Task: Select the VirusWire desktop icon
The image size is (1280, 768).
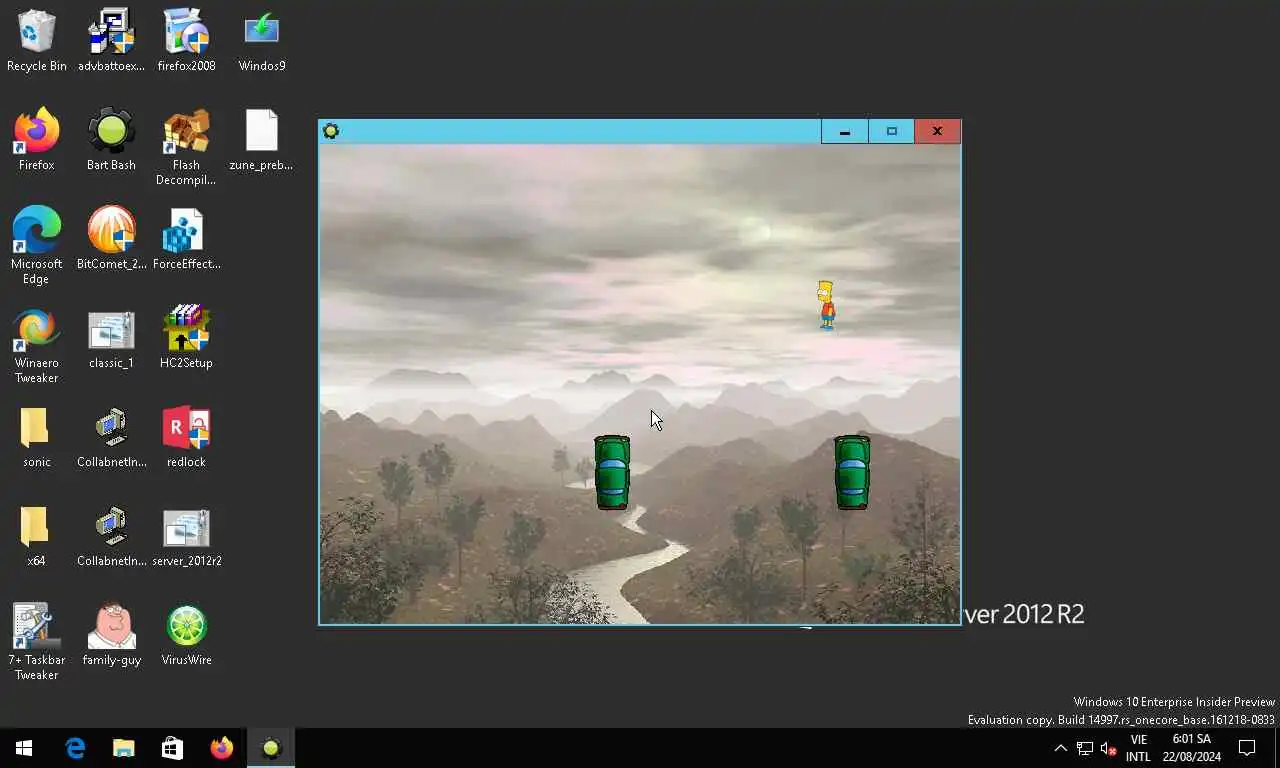Action: [186, 634]
